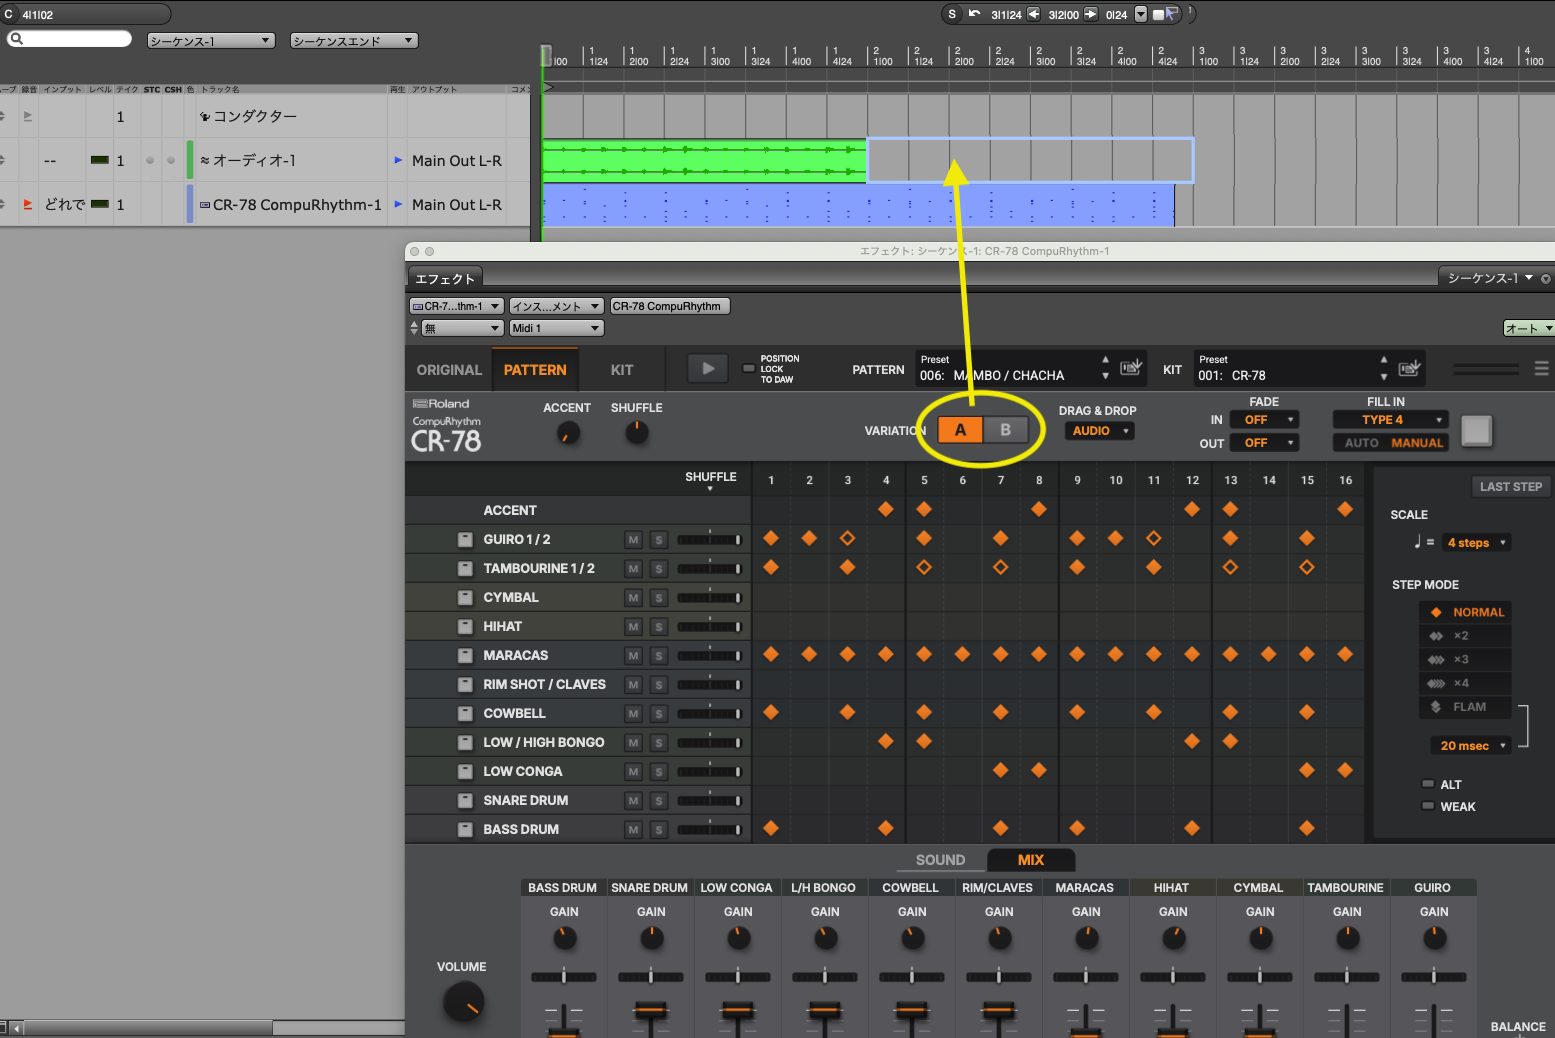Click the save kit preset icon
1555x1038 pixels.
point(1409,368)
